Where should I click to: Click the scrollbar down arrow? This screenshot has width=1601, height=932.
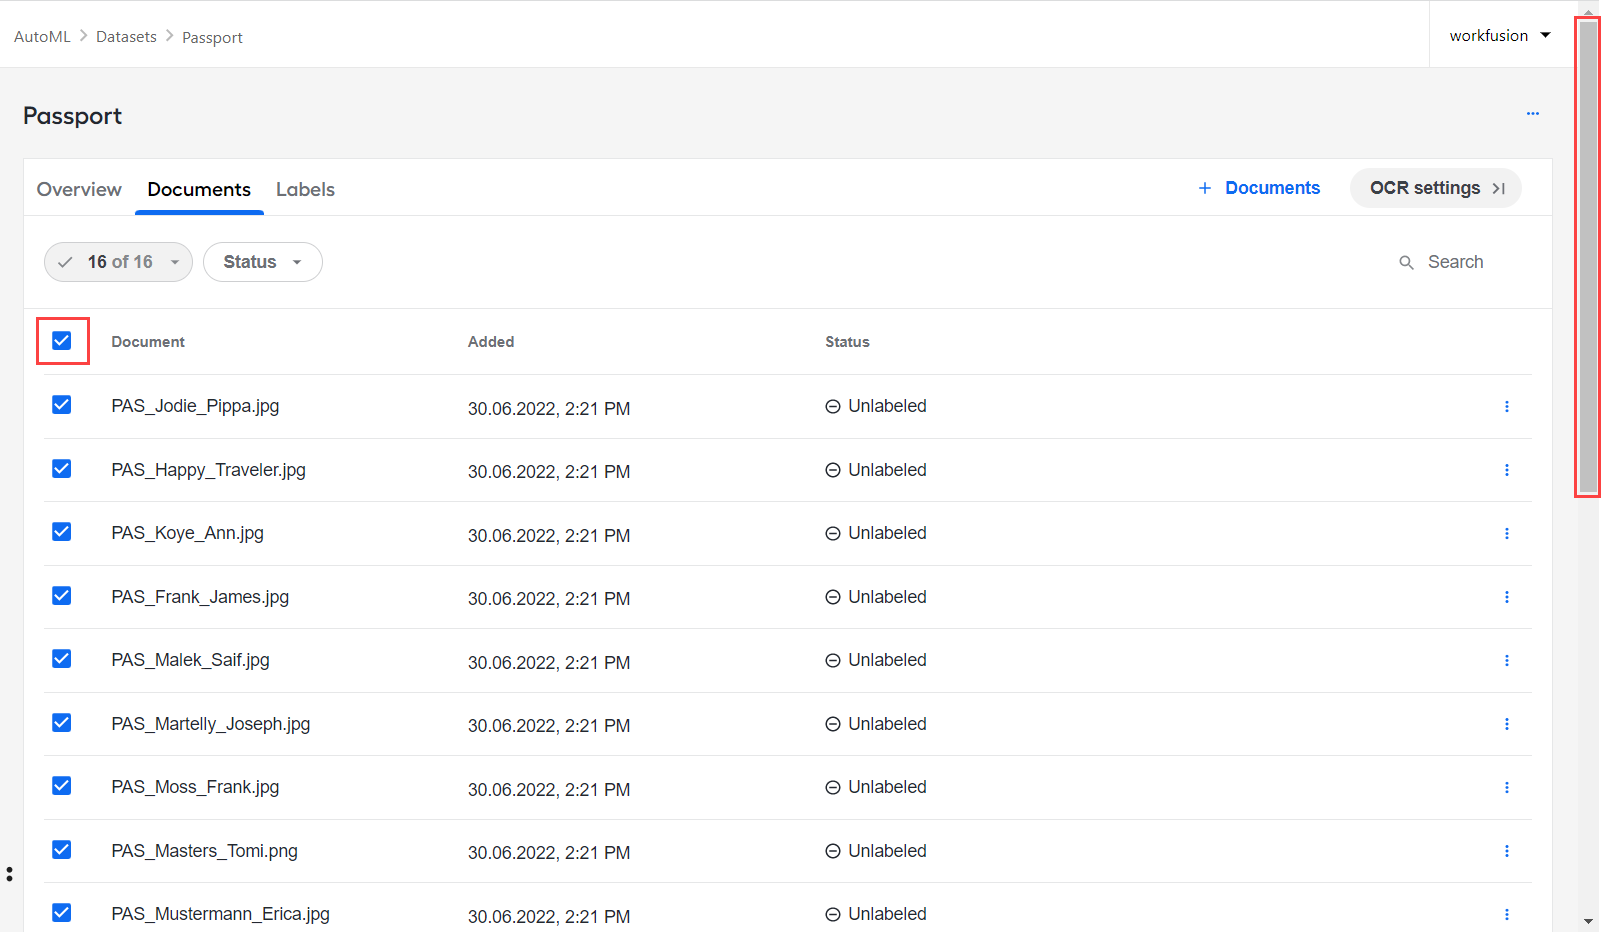[x=1588, y=922]
